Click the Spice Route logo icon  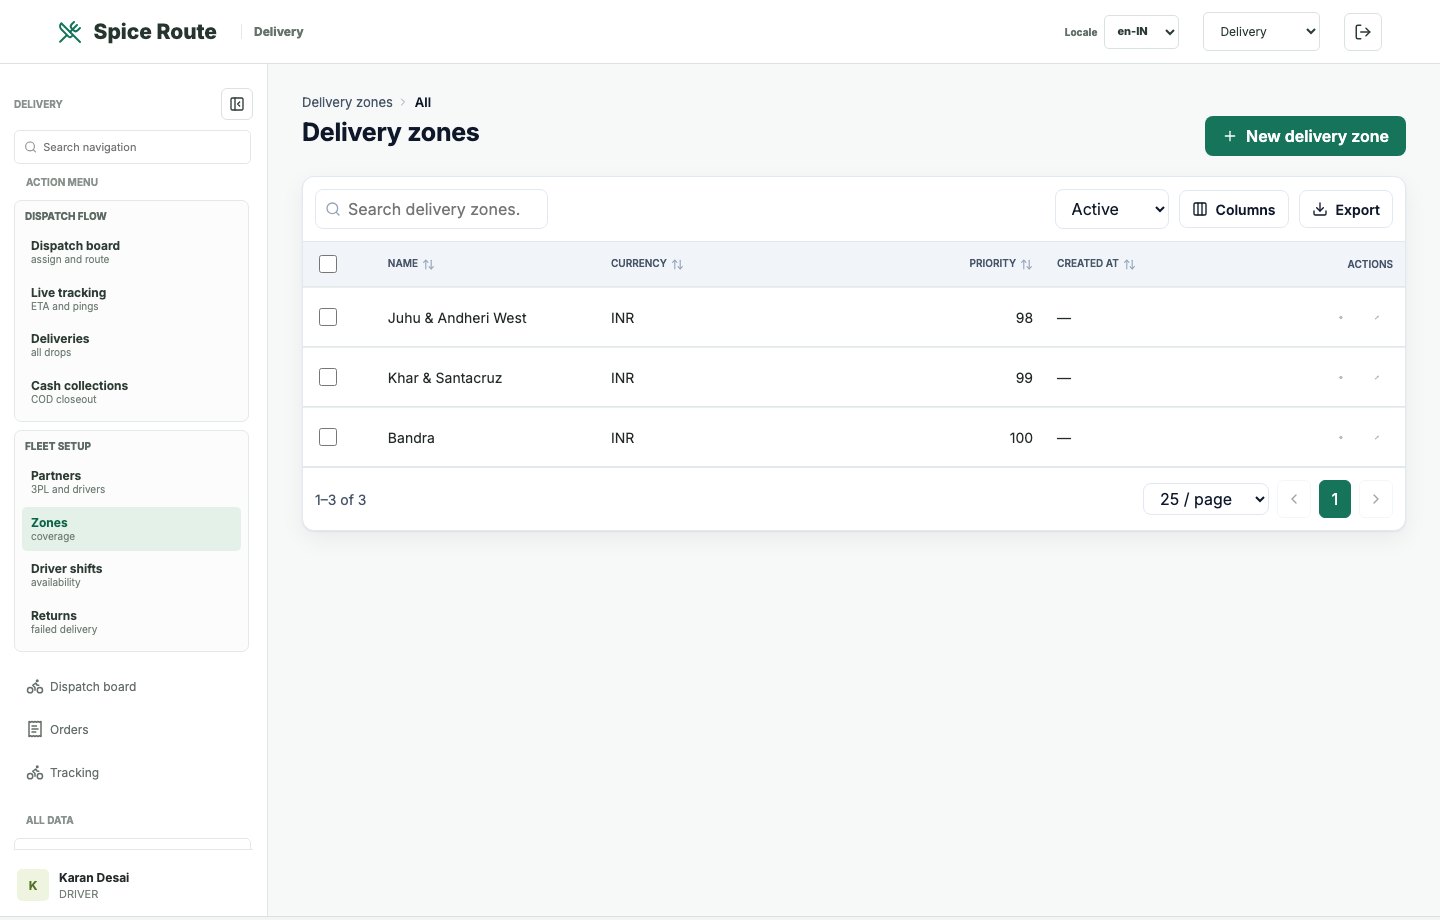click(x=70, y=32)
